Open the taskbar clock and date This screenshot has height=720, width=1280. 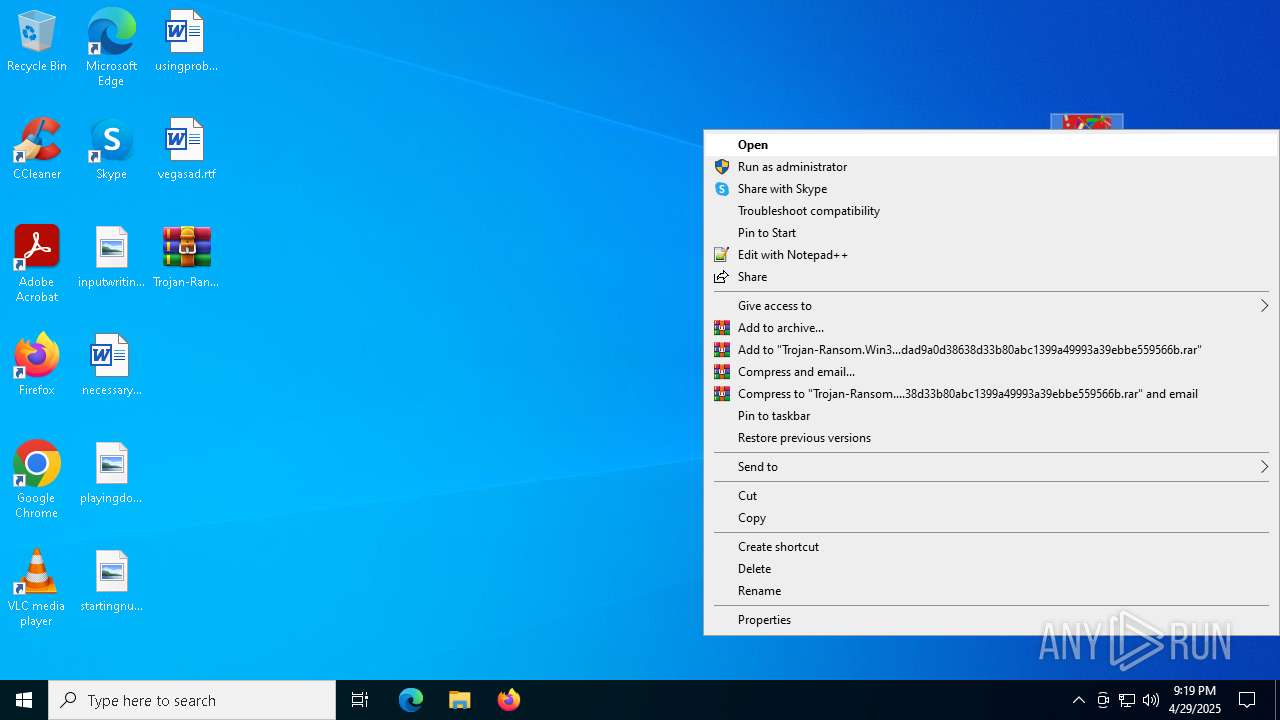(1194, 700)
